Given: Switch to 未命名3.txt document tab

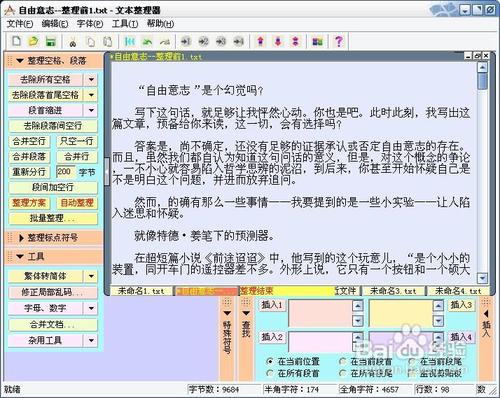Looking at the screenshot, I should [x=393, y=291].
